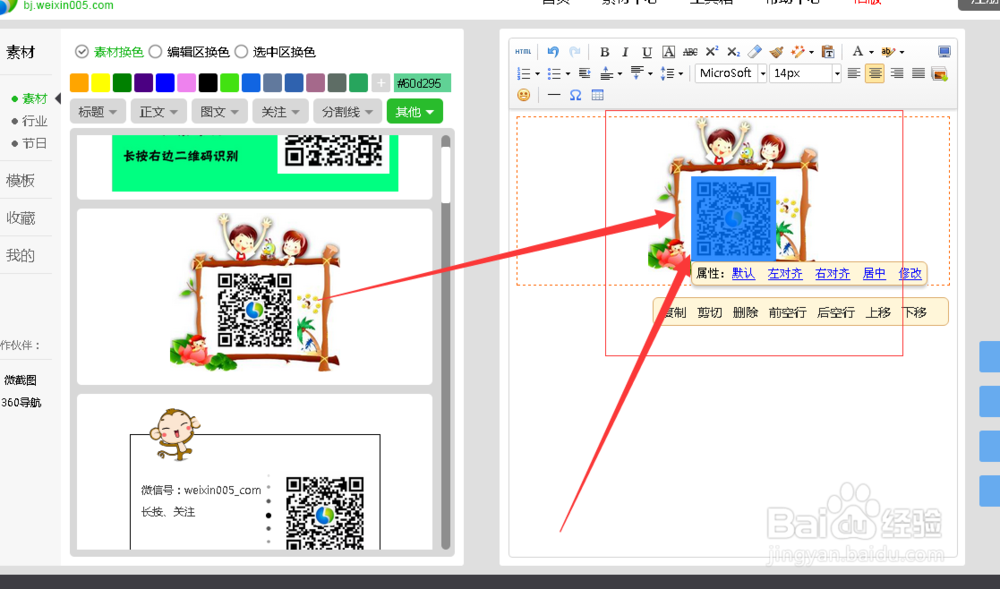The image size is (1000, 589).
Task: Apply strikethrough to text
Action: pos(690,52)
